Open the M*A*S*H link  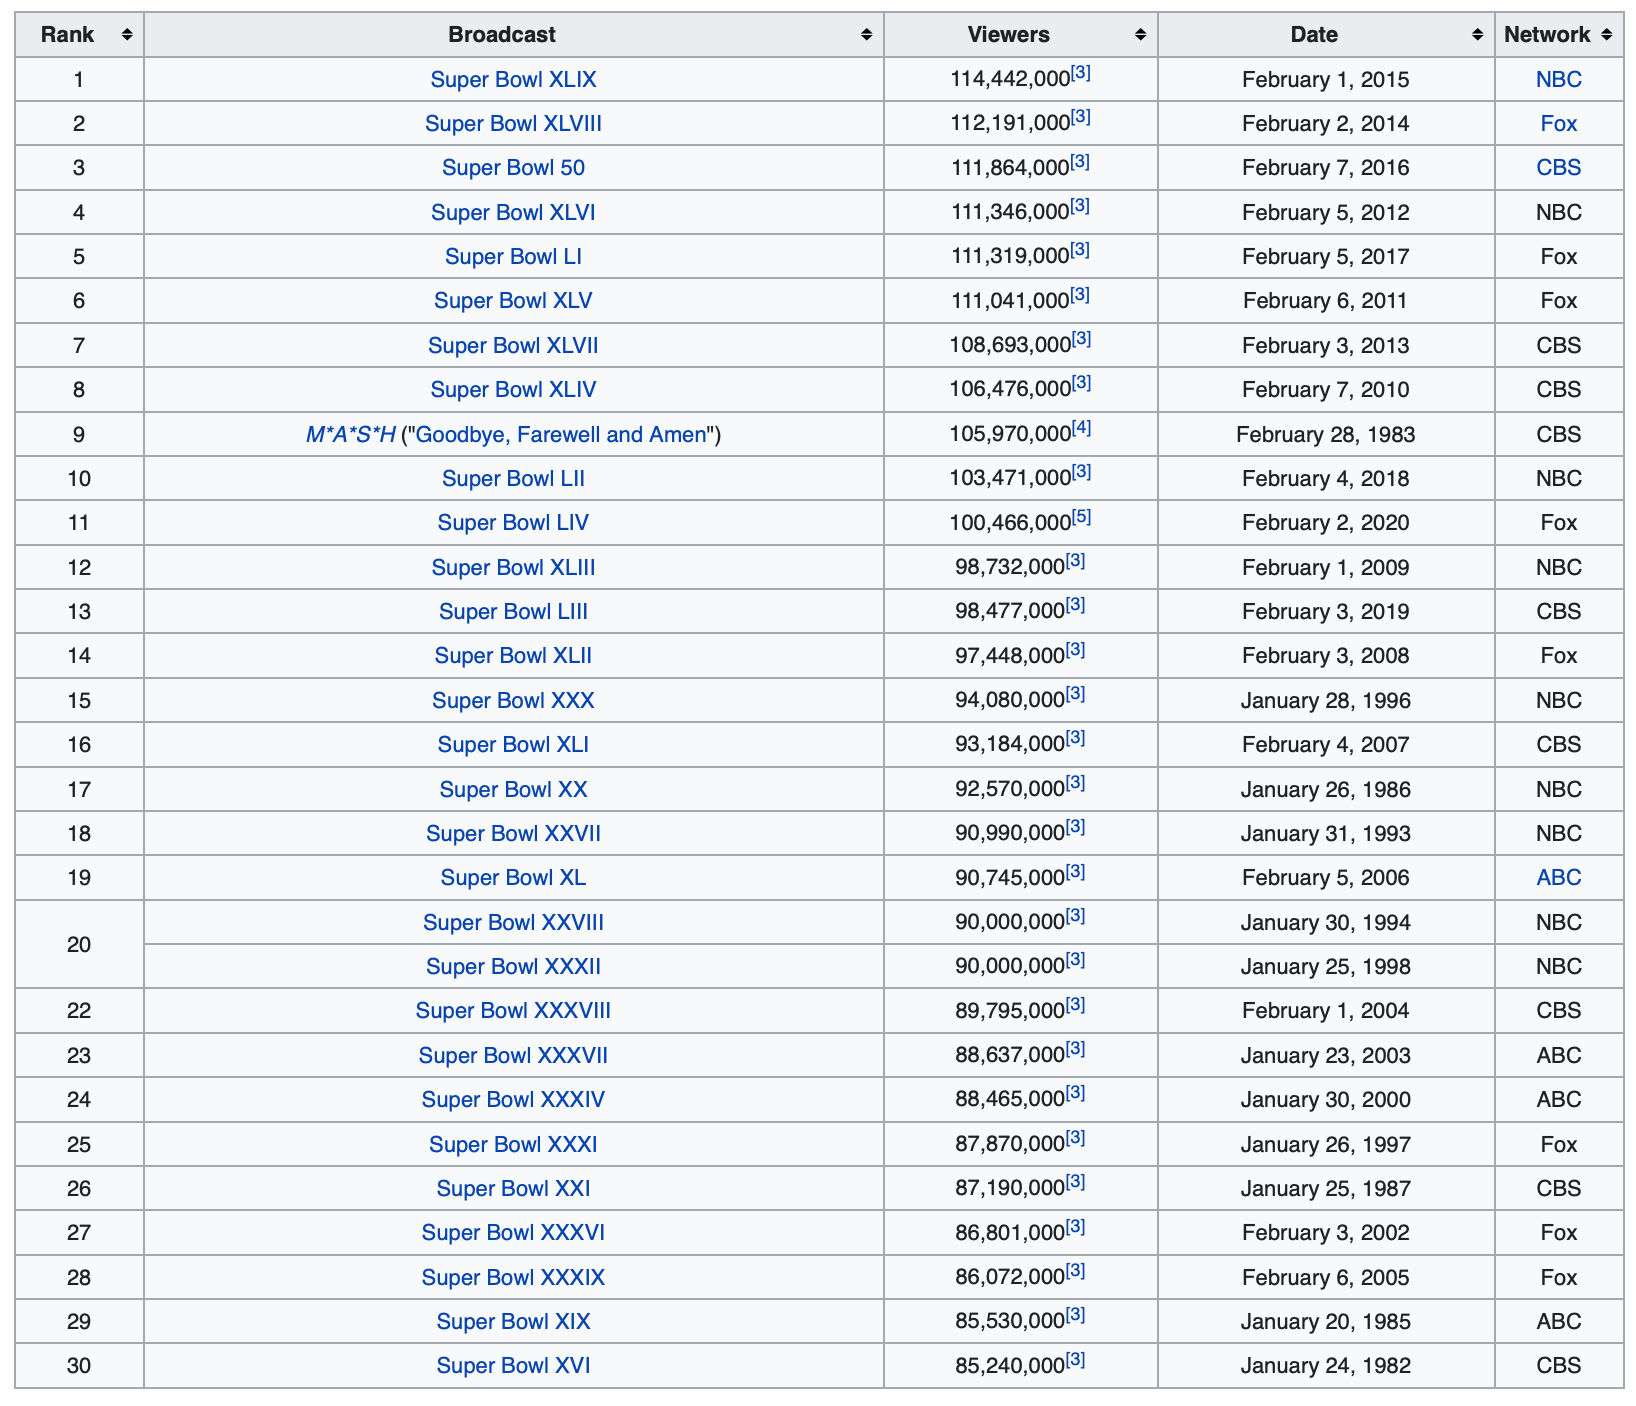351,435
